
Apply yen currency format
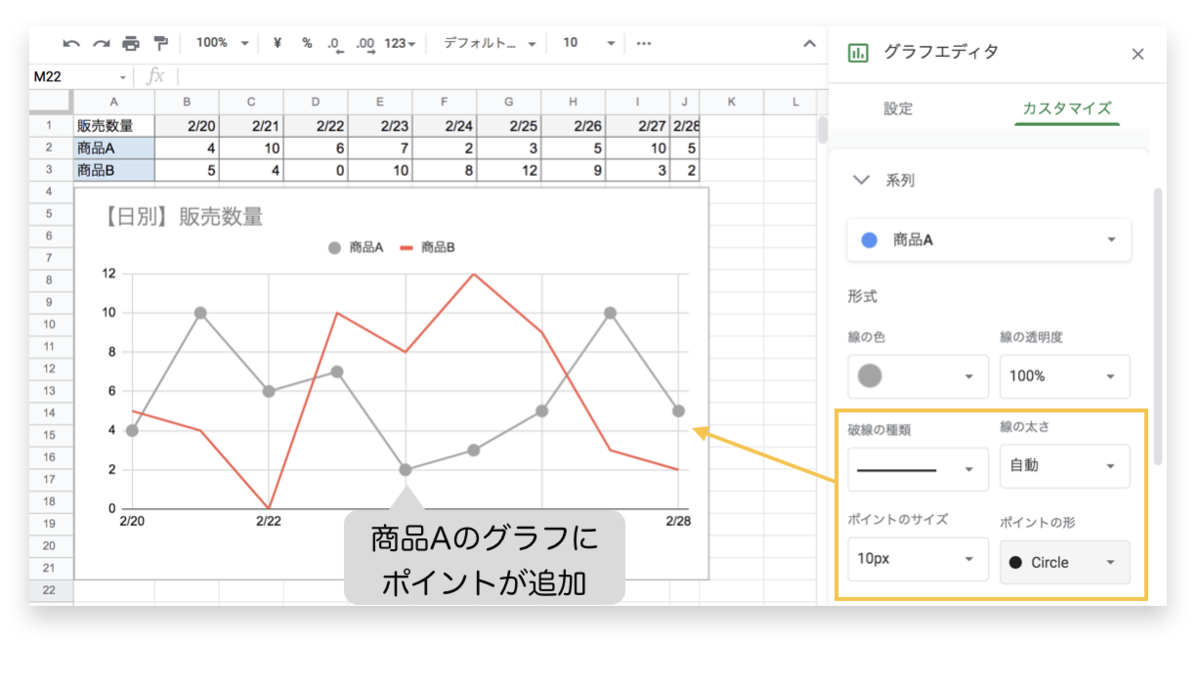(x=277, y=43)
